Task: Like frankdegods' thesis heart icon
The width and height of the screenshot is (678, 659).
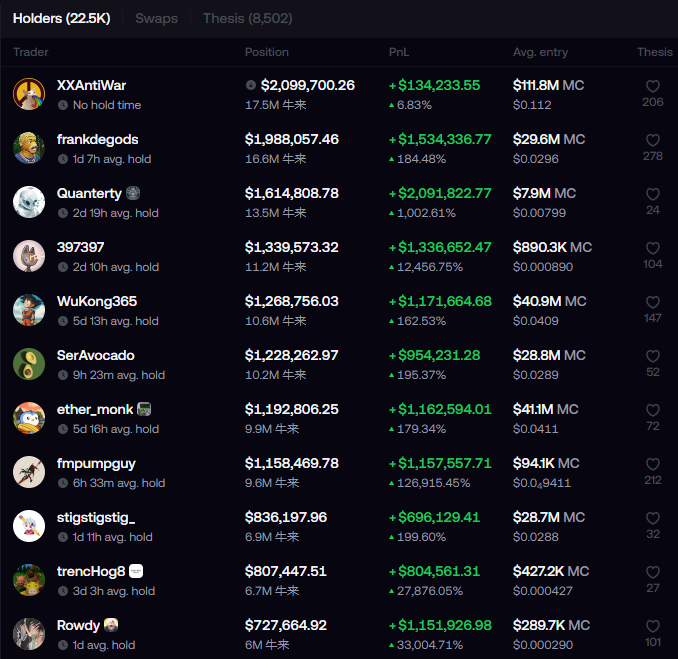Action: pos(652,140)
